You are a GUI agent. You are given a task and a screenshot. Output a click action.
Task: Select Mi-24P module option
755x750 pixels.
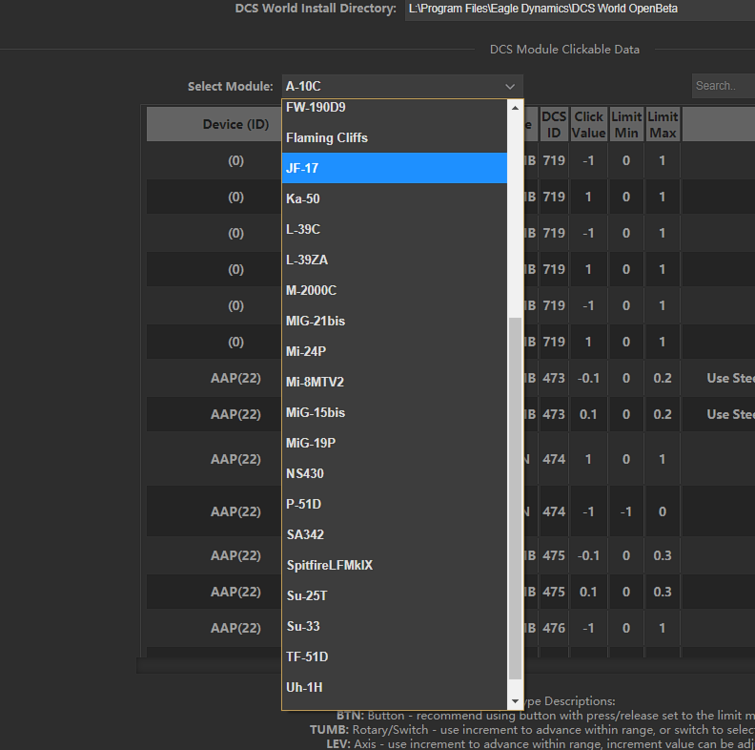(394, 351)
